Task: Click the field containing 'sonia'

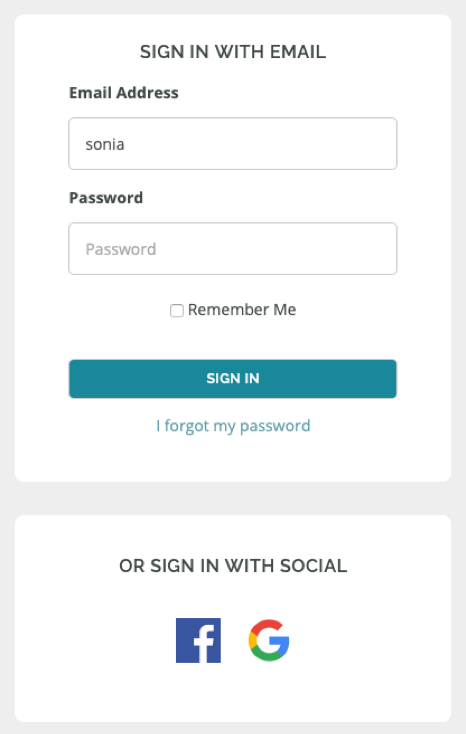Action: click(233, 144)
